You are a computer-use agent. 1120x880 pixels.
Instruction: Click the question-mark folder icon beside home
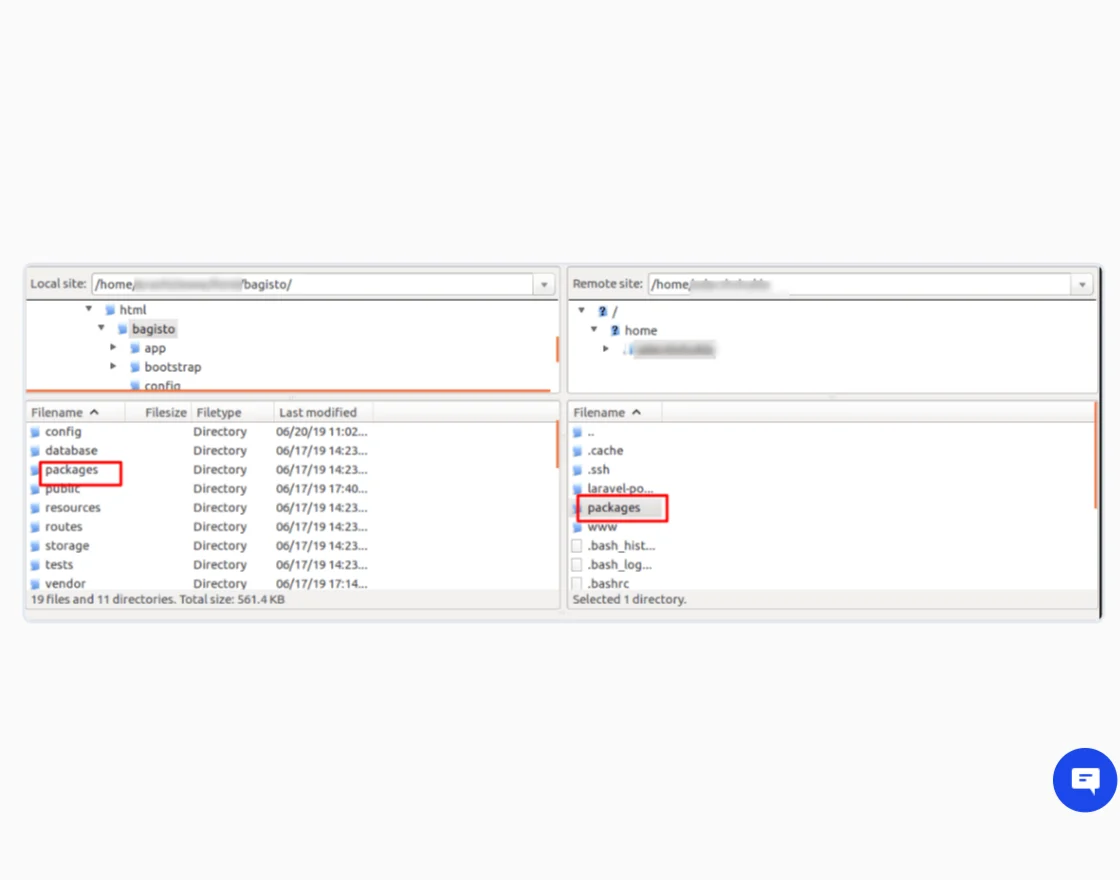click(614, 331)
